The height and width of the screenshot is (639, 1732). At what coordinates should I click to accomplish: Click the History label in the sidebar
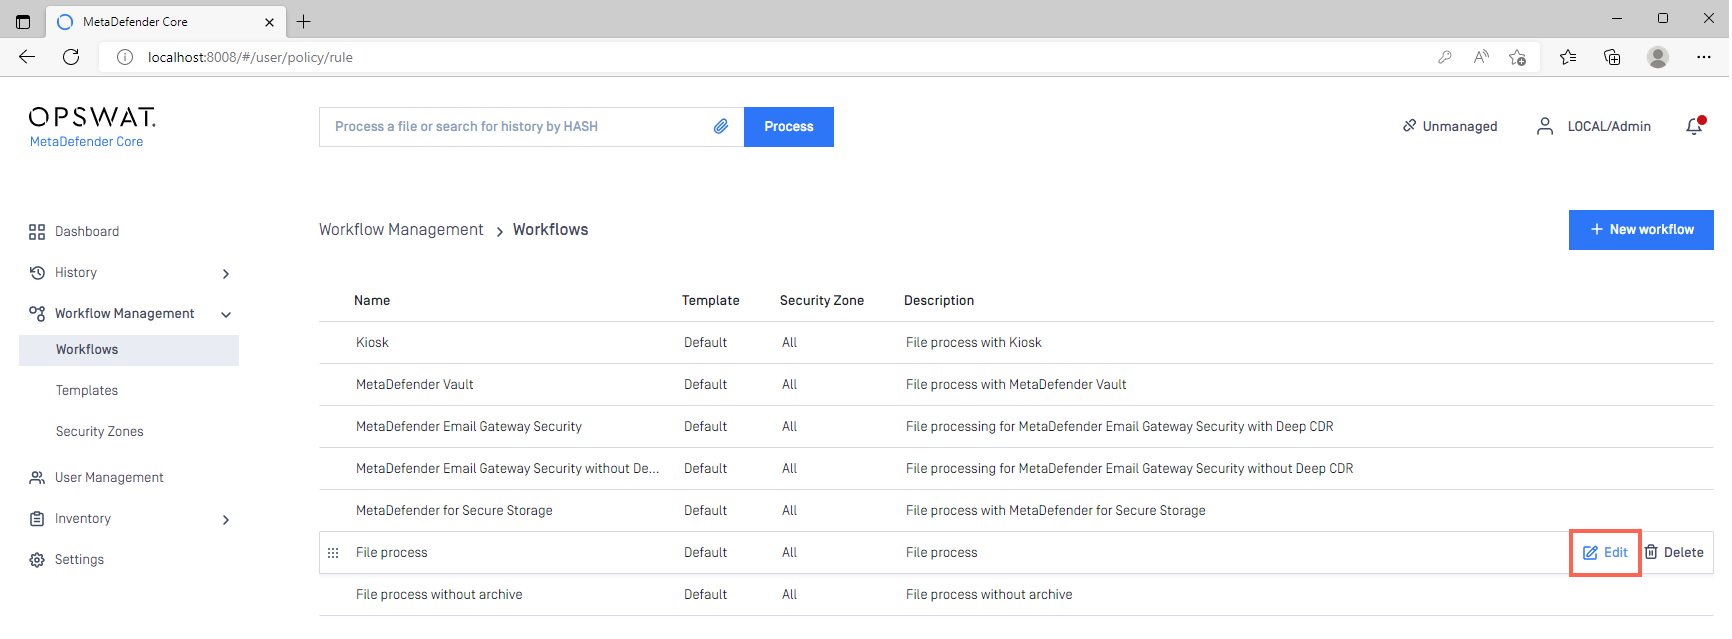[76, 273]
